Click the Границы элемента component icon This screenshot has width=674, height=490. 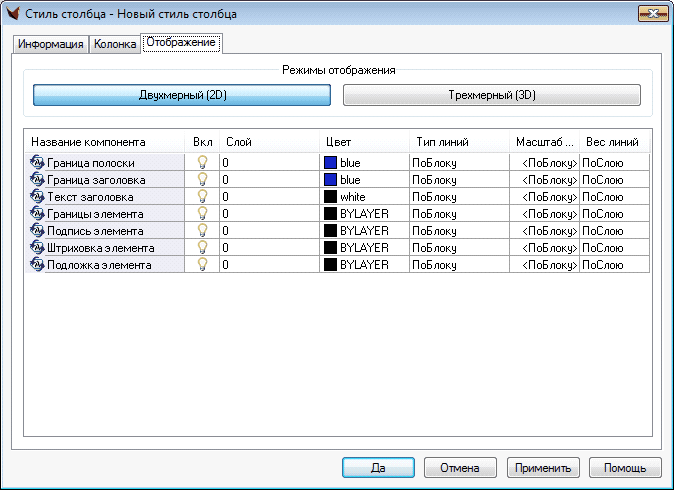[x=38, y=213]
